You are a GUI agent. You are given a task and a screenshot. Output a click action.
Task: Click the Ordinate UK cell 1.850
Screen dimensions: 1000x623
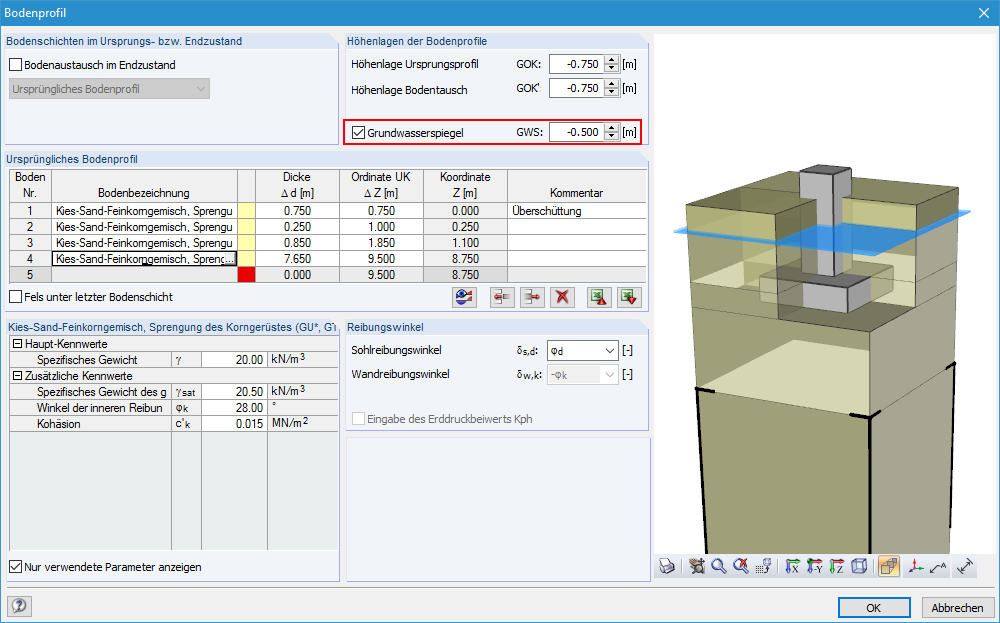[381, 243]
